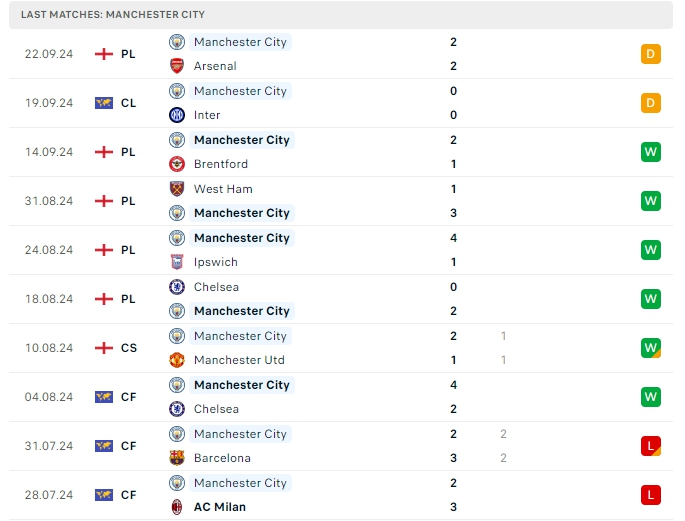Click the England flag on 22.09.24 row

[104, 54]
